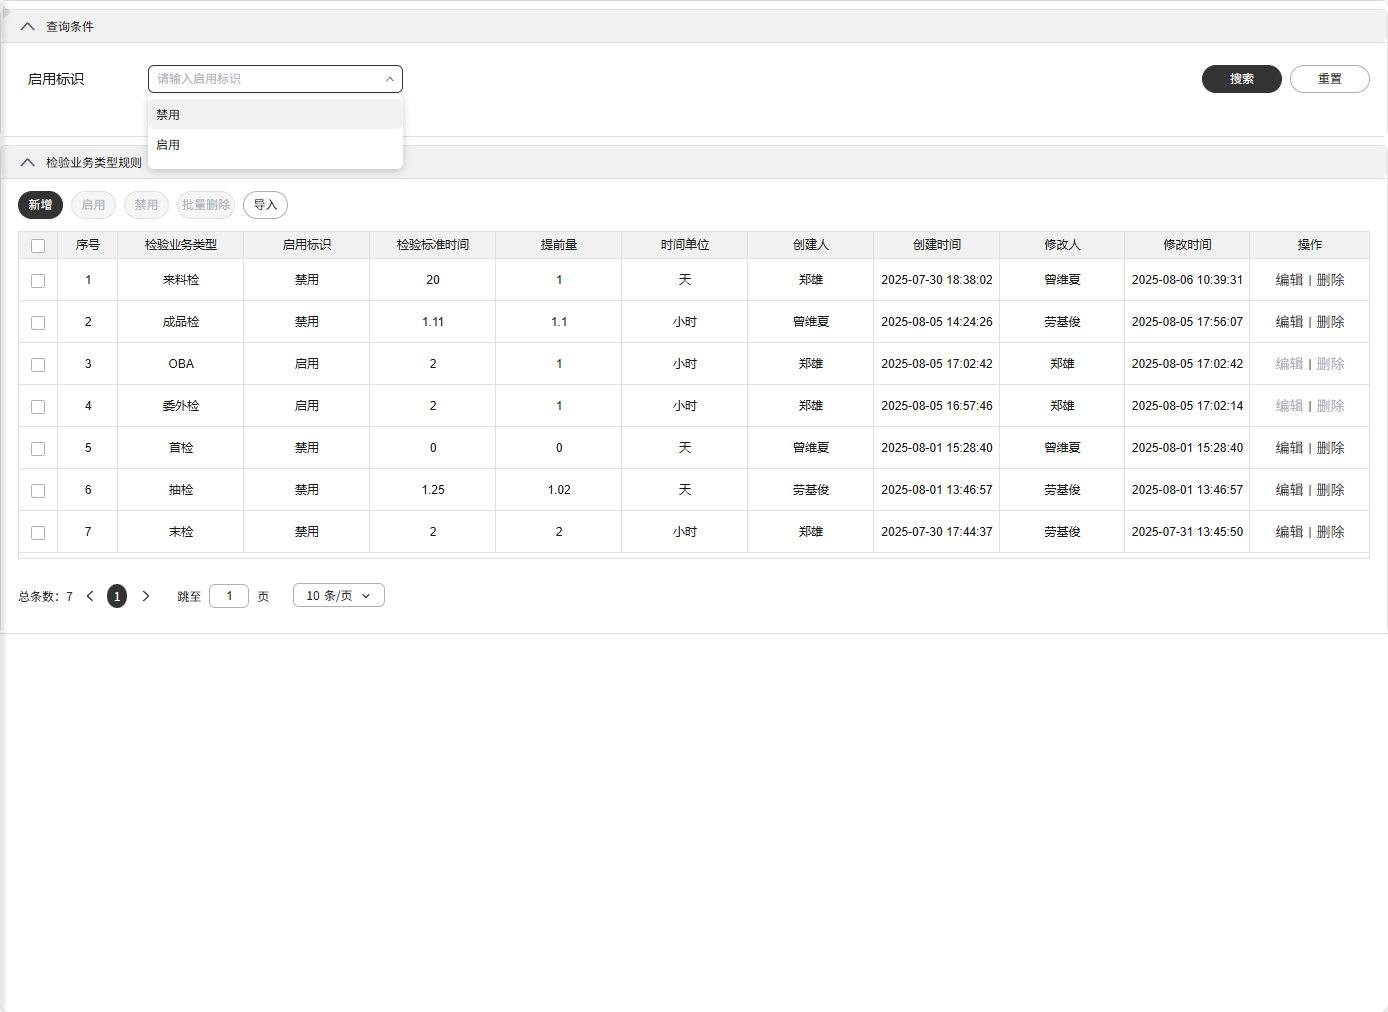This screenshot has height=1012, width=1388.
Task: Click the 搜索 button
Action: click(1241, 79)
